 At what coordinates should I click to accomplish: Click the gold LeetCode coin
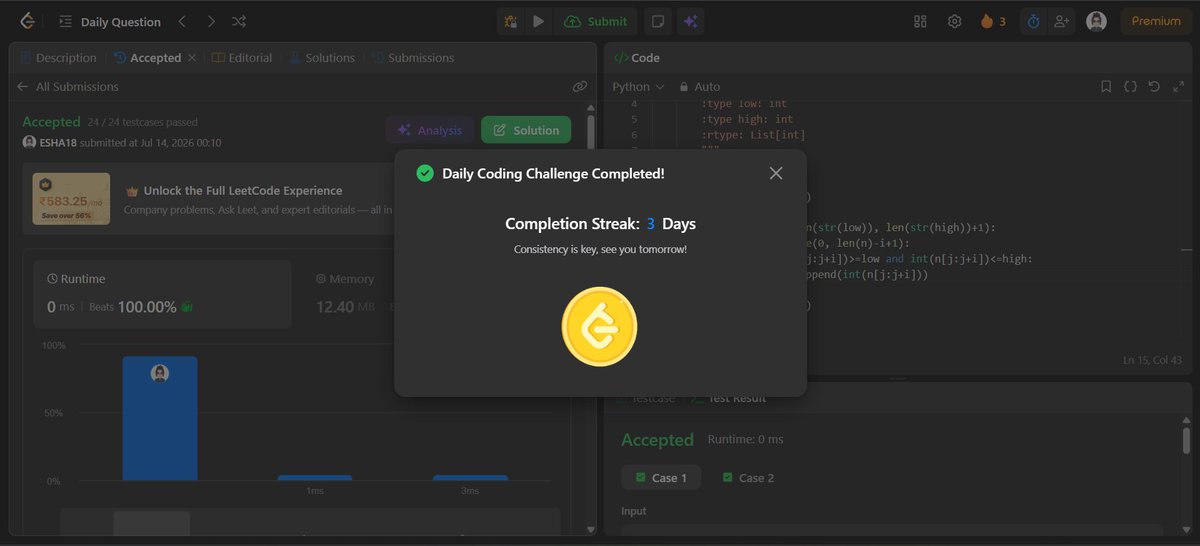(x=600, y=326)
